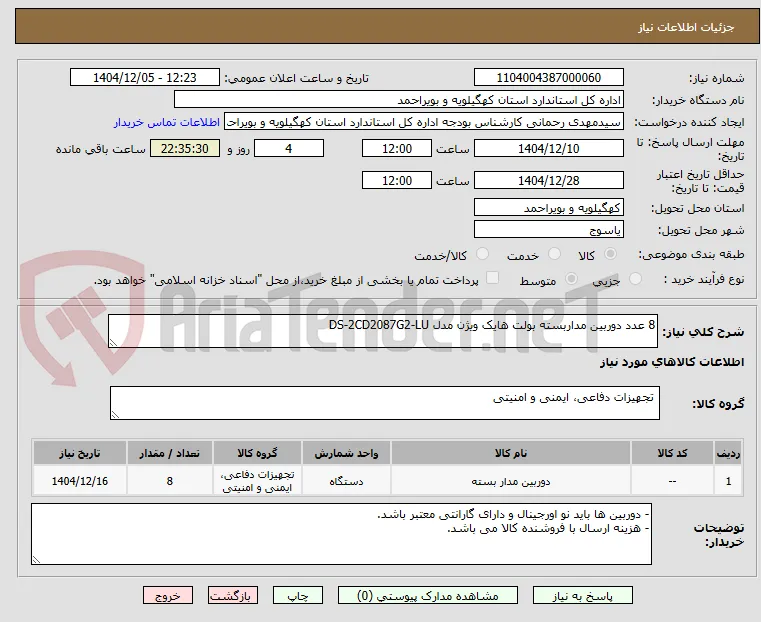Click the response deadline date 1404/12/10
The height and width of the screenshot is (622, 761).
(x=548, y=148)
